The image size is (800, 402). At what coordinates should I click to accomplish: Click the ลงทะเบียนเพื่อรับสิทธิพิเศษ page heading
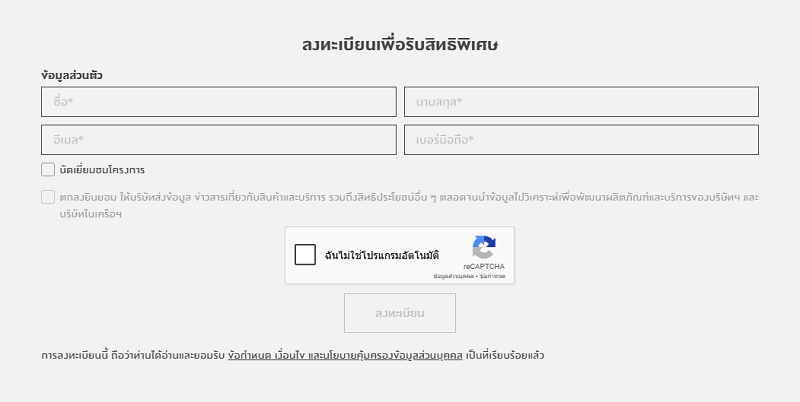coord(399,45)
